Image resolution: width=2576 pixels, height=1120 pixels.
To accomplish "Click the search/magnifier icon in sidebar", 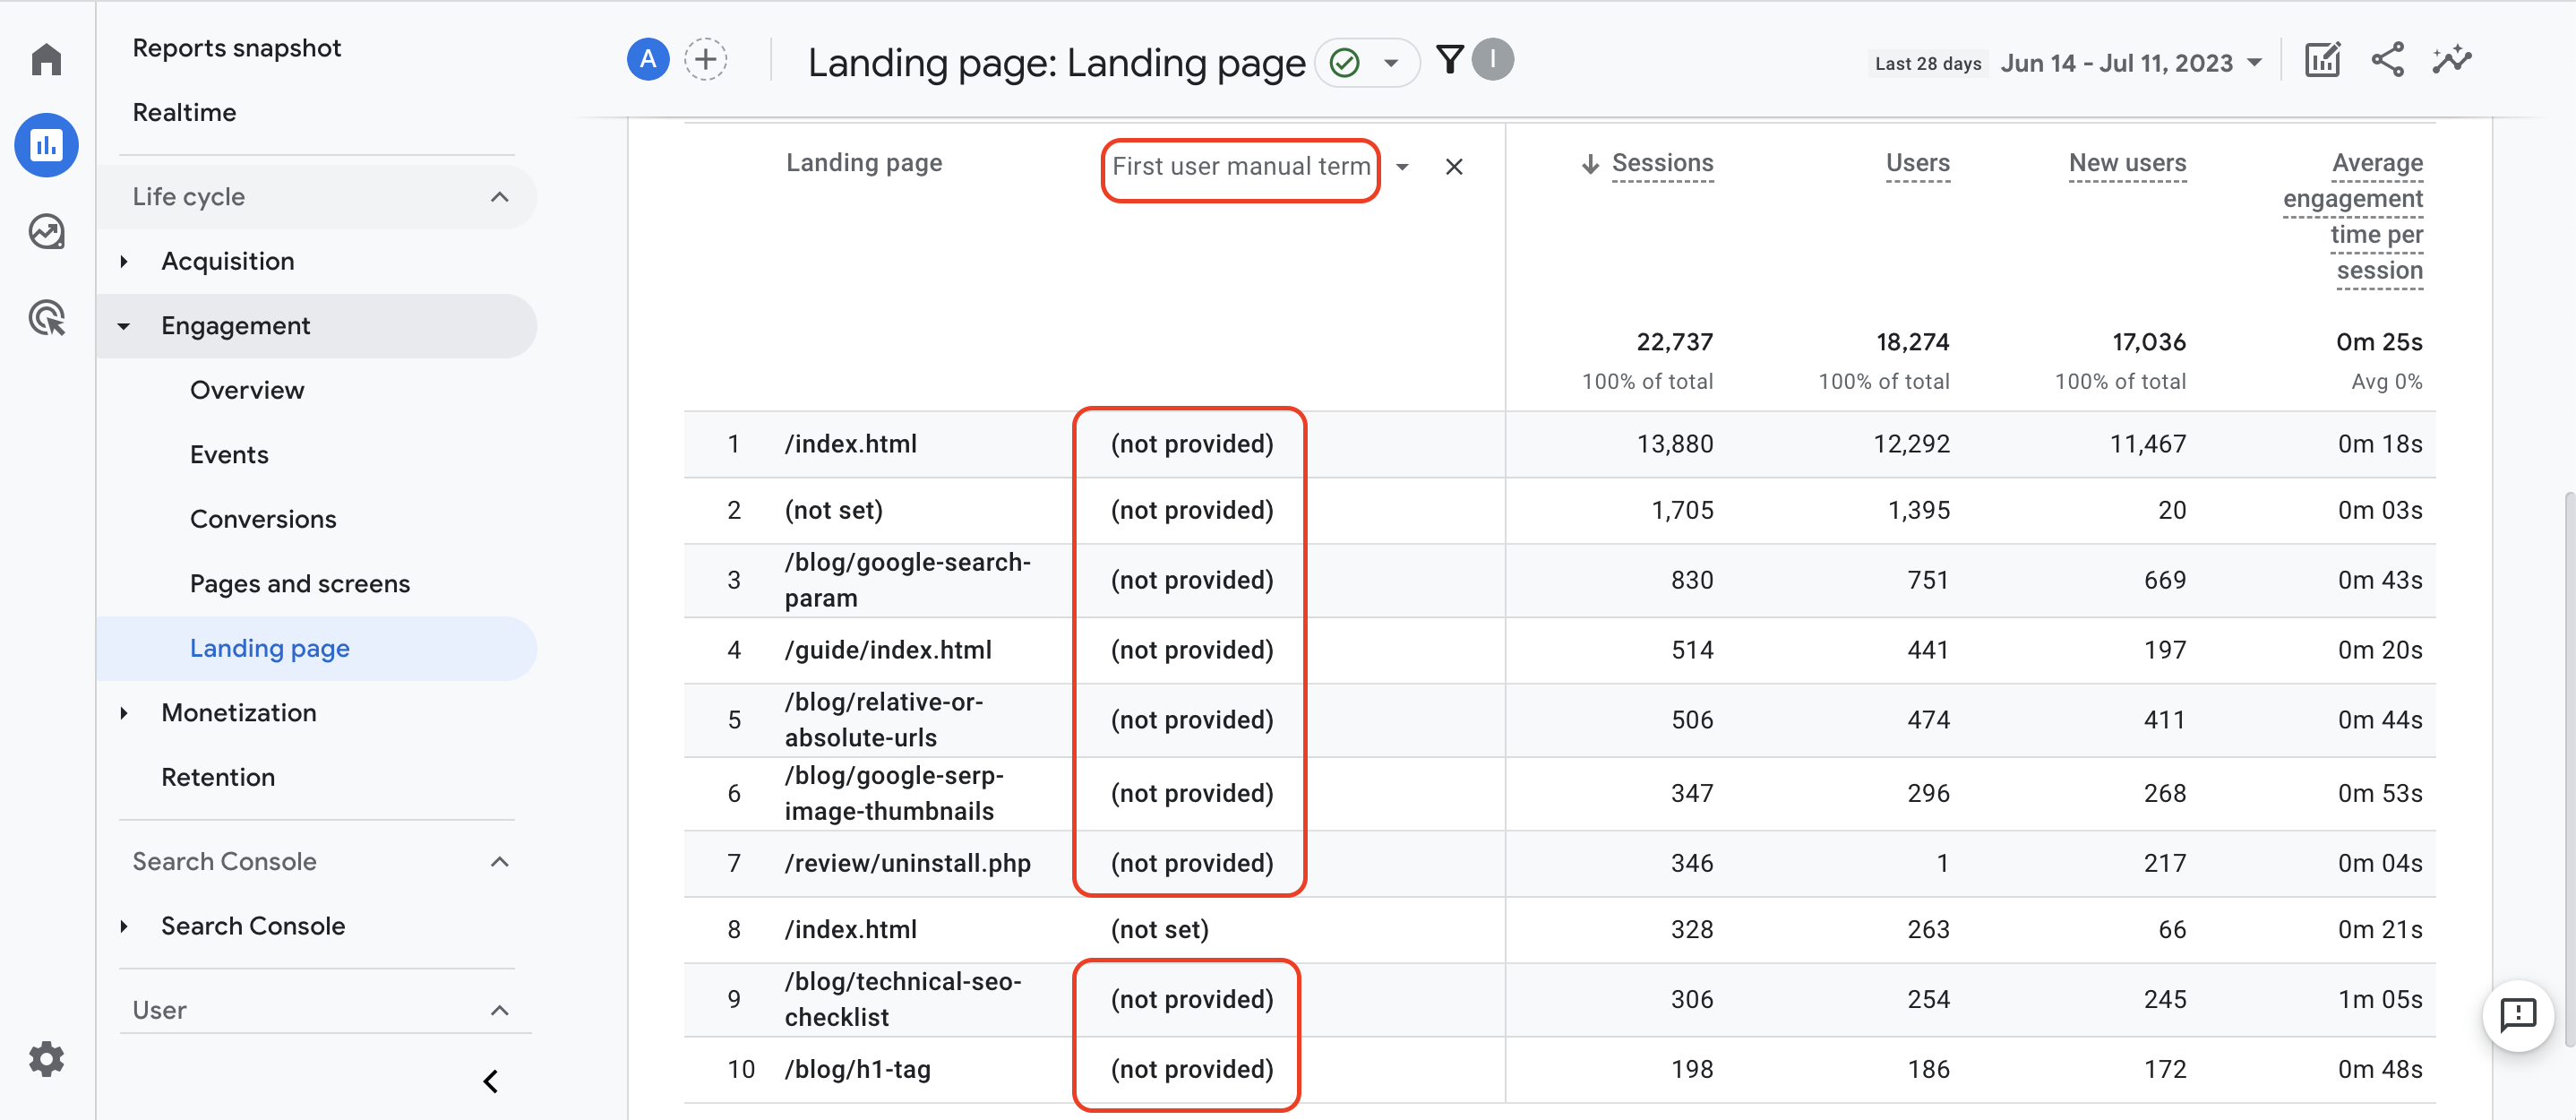I will coord(45,228).
